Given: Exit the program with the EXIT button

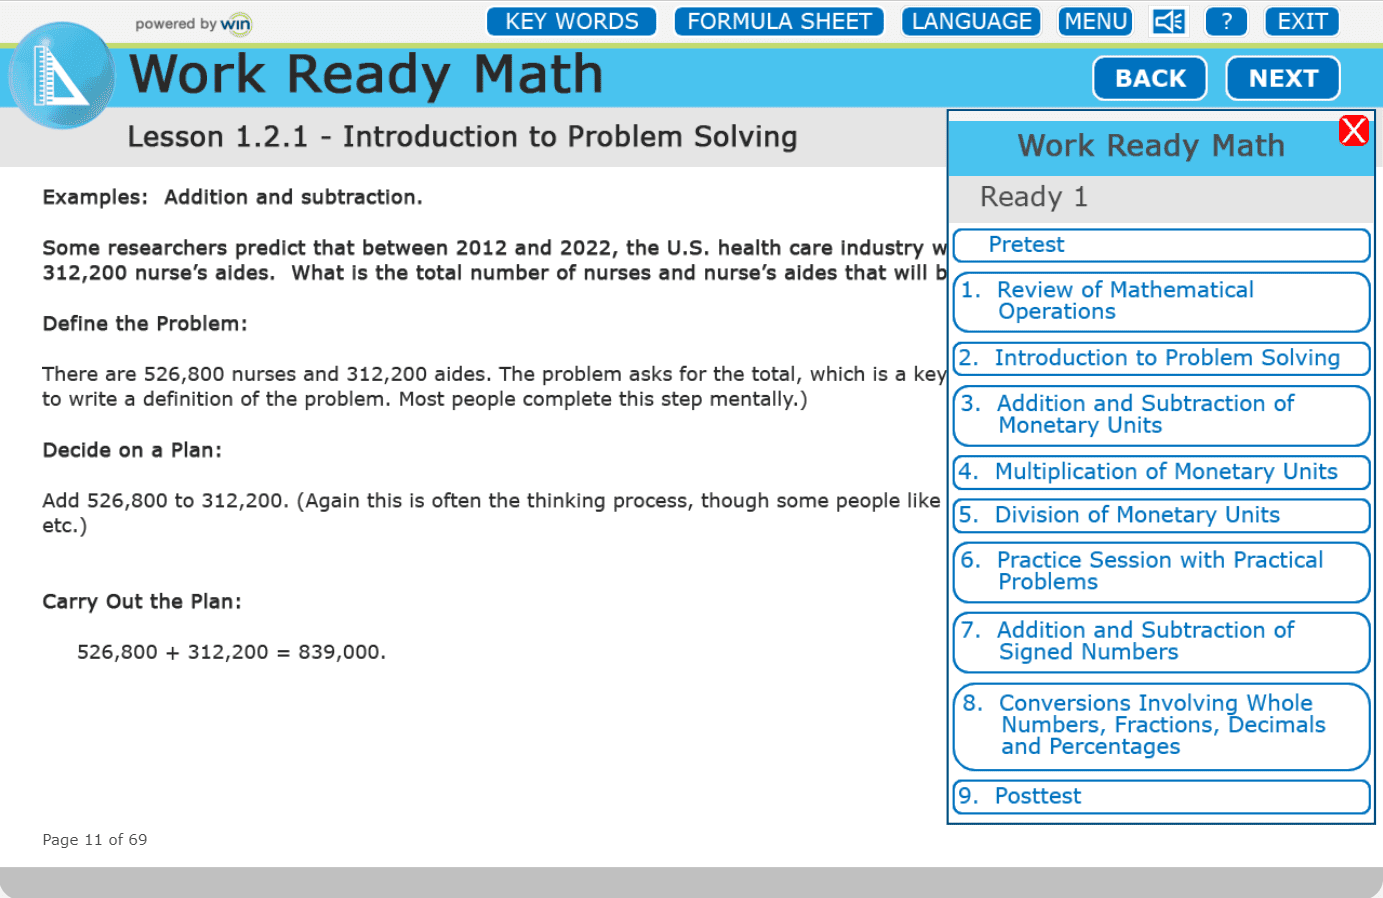Looking at the screenshot, I should click(1301, 21).
